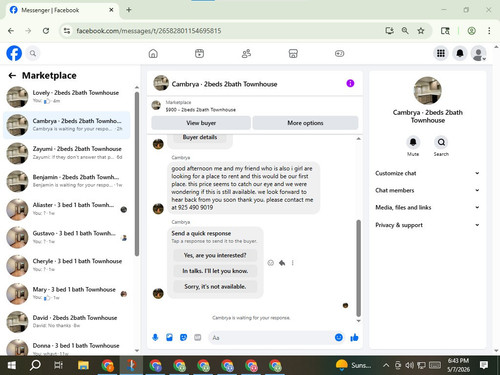Send a thumbs-up like
This screenshot has height=375, width=500.
(x=354, y=337)
